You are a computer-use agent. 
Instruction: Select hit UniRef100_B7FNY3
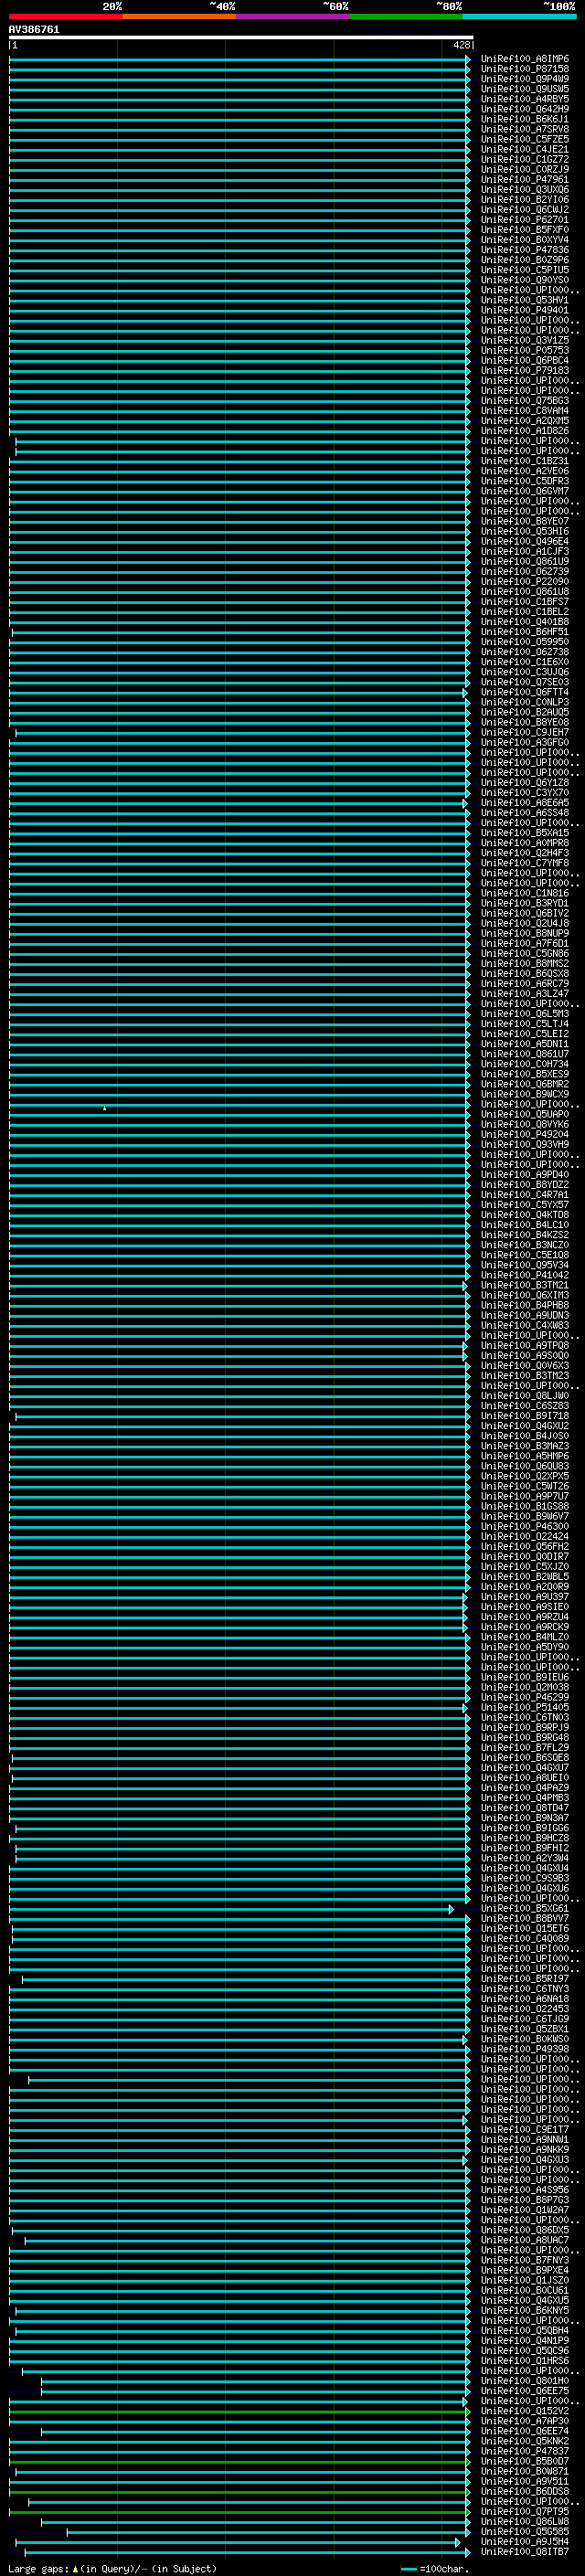pos(525,2261)
